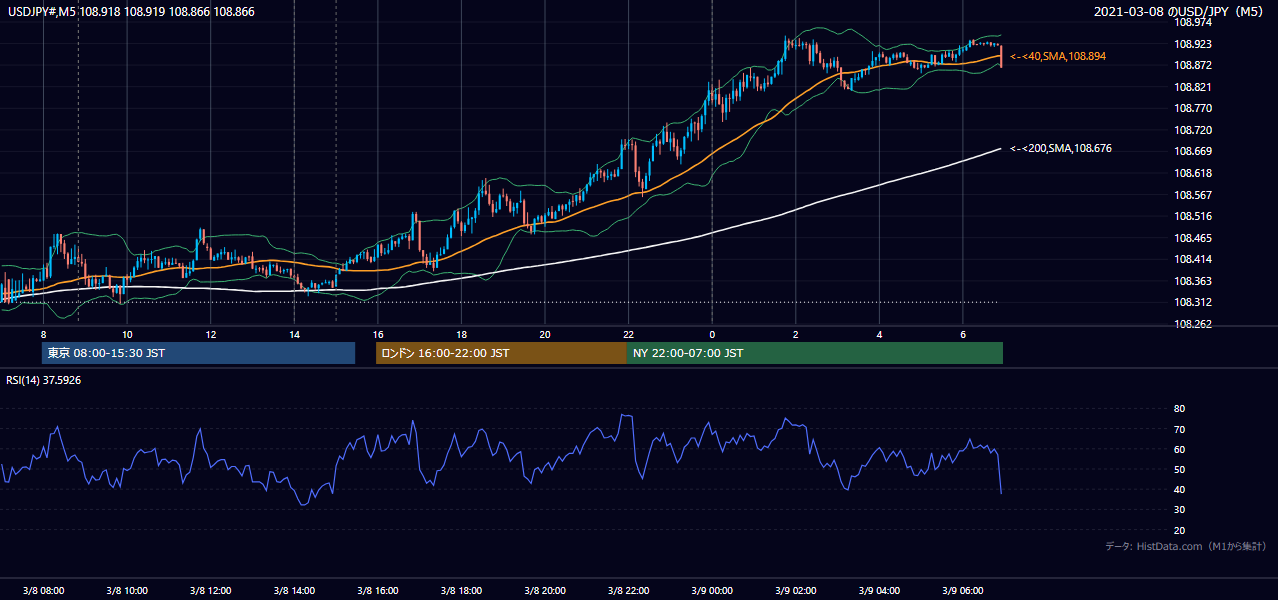This screenshot has height=600, width=1278.
Task: Click hour tick 12 below the price chart
Action: [211, 334]
